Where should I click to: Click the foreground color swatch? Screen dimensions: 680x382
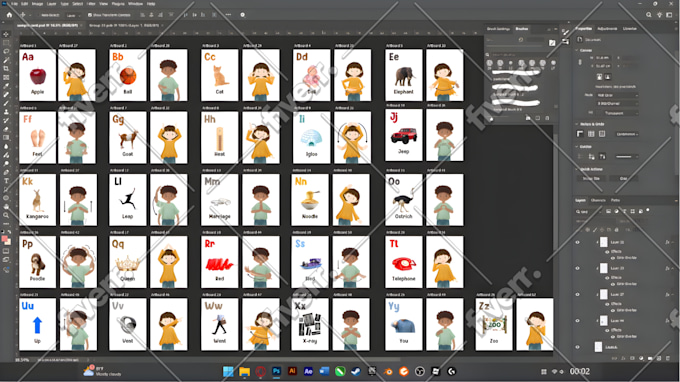coord(4,238)
